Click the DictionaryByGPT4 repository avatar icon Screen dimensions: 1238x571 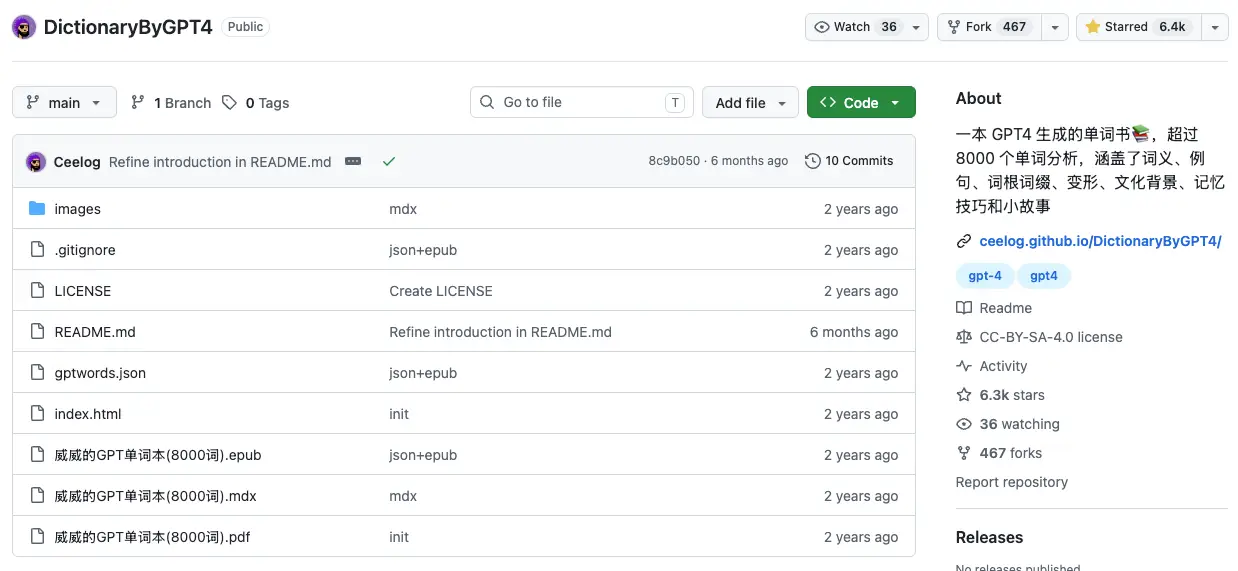(x=24, y=27)
